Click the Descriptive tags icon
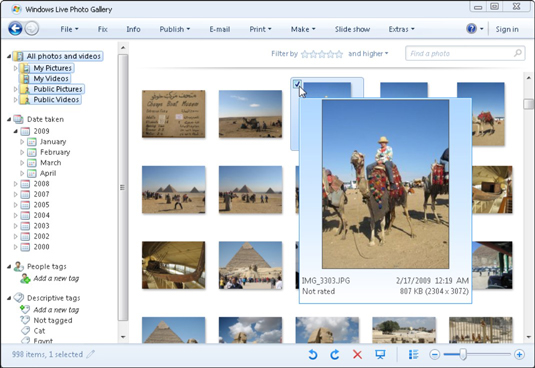Viewport: 535px width, 368px height. coord(18,298)
